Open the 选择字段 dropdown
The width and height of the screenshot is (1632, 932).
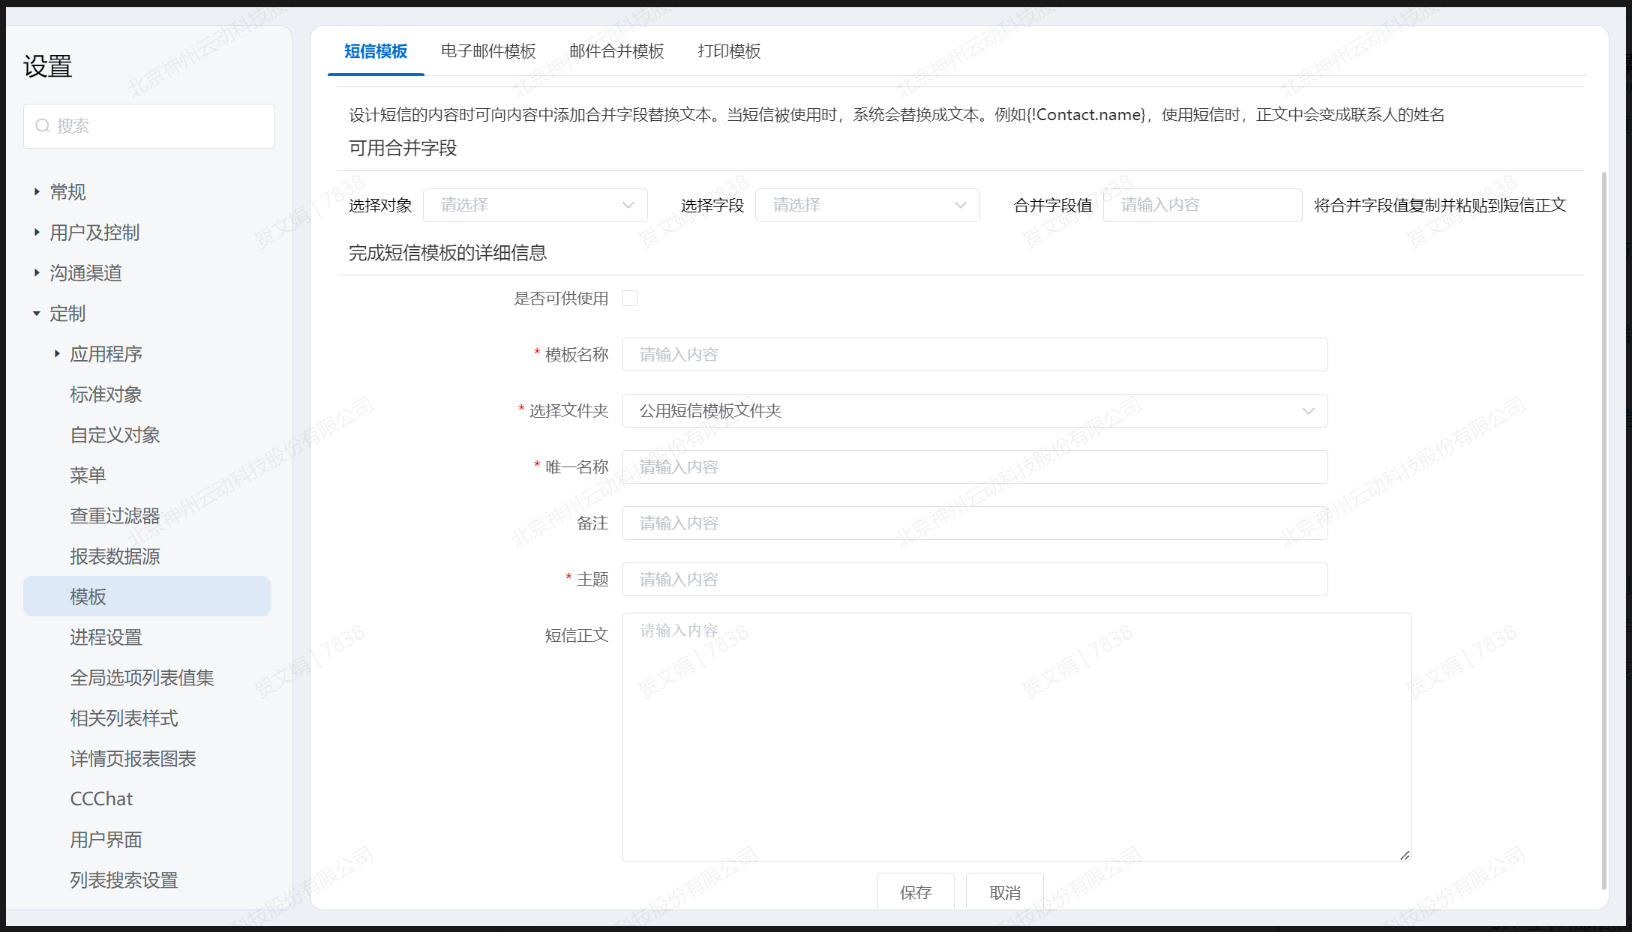(x=867, y=205)
